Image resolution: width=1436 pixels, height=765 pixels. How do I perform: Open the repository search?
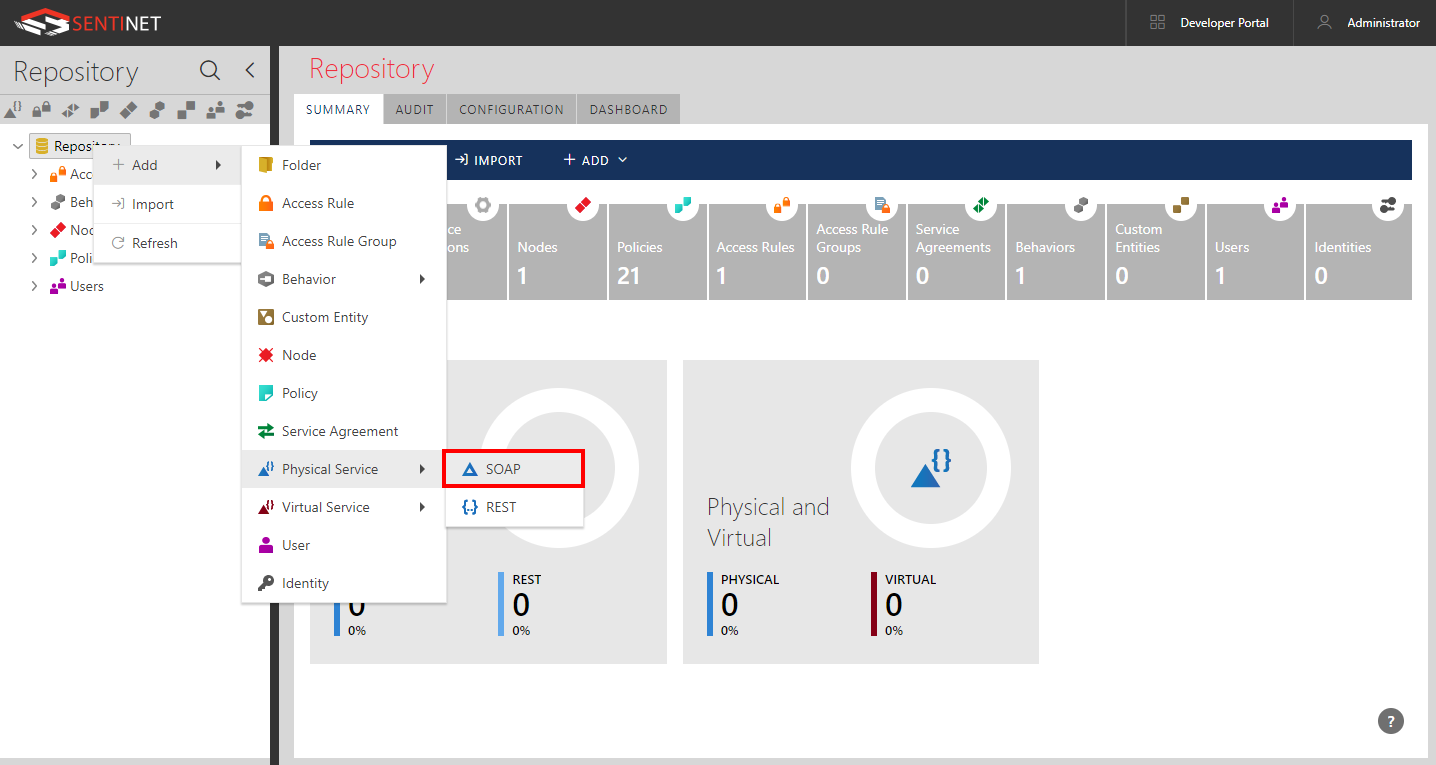210,70
